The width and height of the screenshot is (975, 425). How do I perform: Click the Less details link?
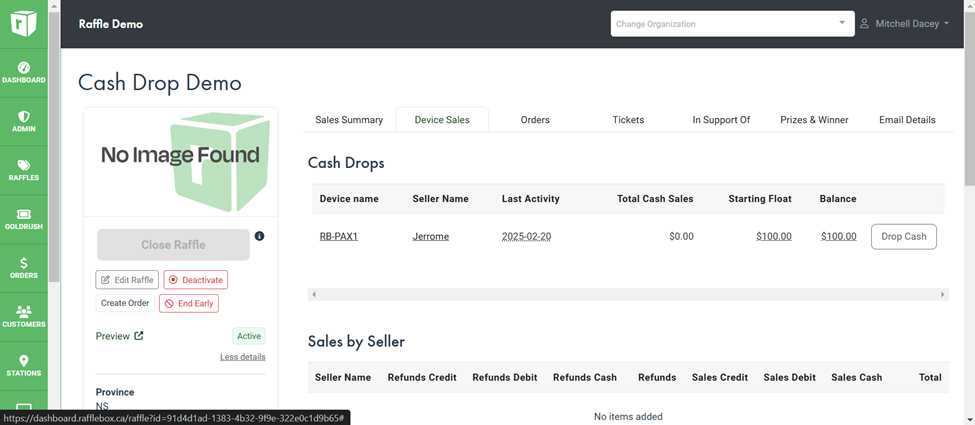tap(243, 357)
